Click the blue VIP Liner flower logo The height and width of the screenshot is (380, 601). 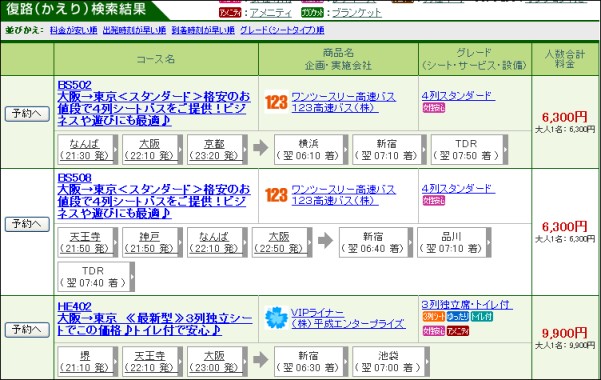click(x=276, y=317)
